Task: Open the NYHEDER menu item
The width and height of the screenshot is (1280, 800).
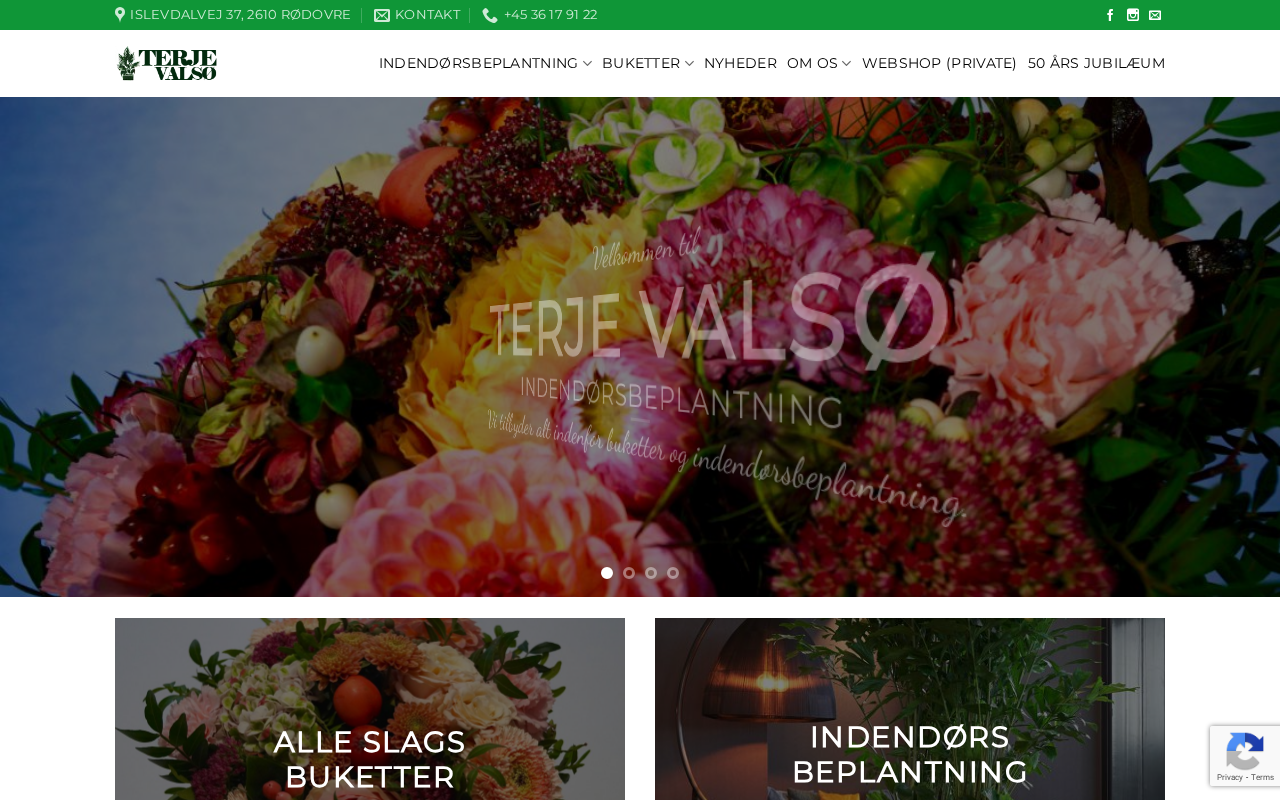Action: tap(740, 63)
